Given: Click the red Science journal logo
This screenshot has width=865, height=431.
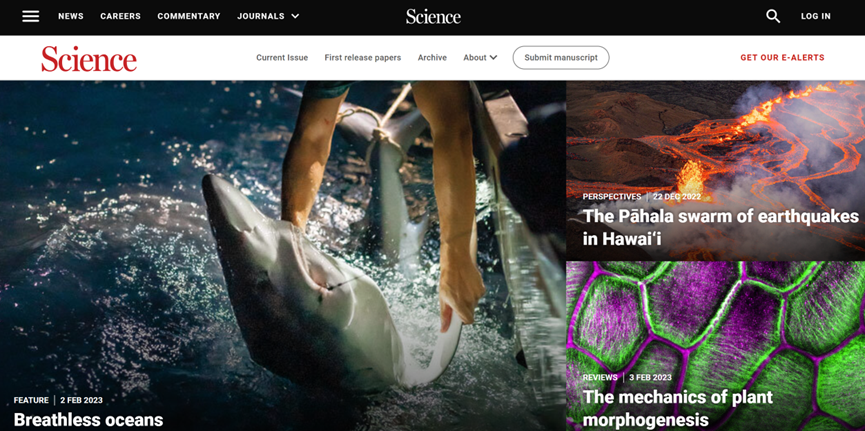Looking at the screenshot, I should click(89, 58).
